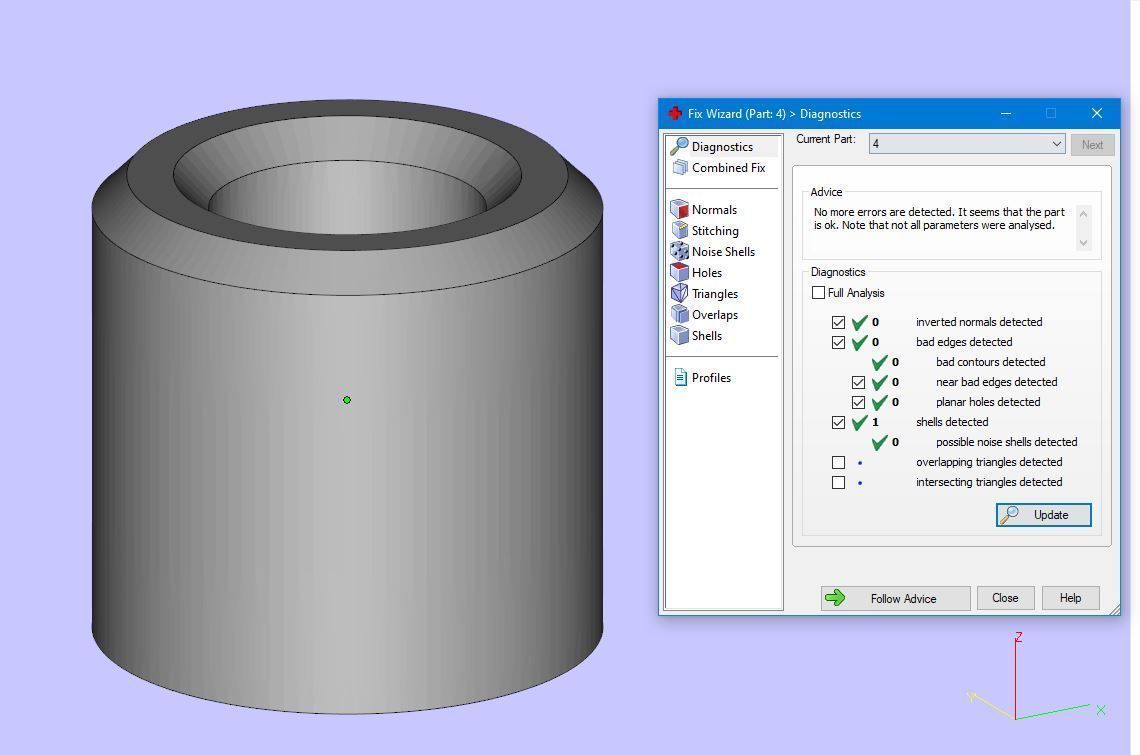Click the Holes cube icon
The width and height of the screenshot is (1140, 755).
pos(679,272)
